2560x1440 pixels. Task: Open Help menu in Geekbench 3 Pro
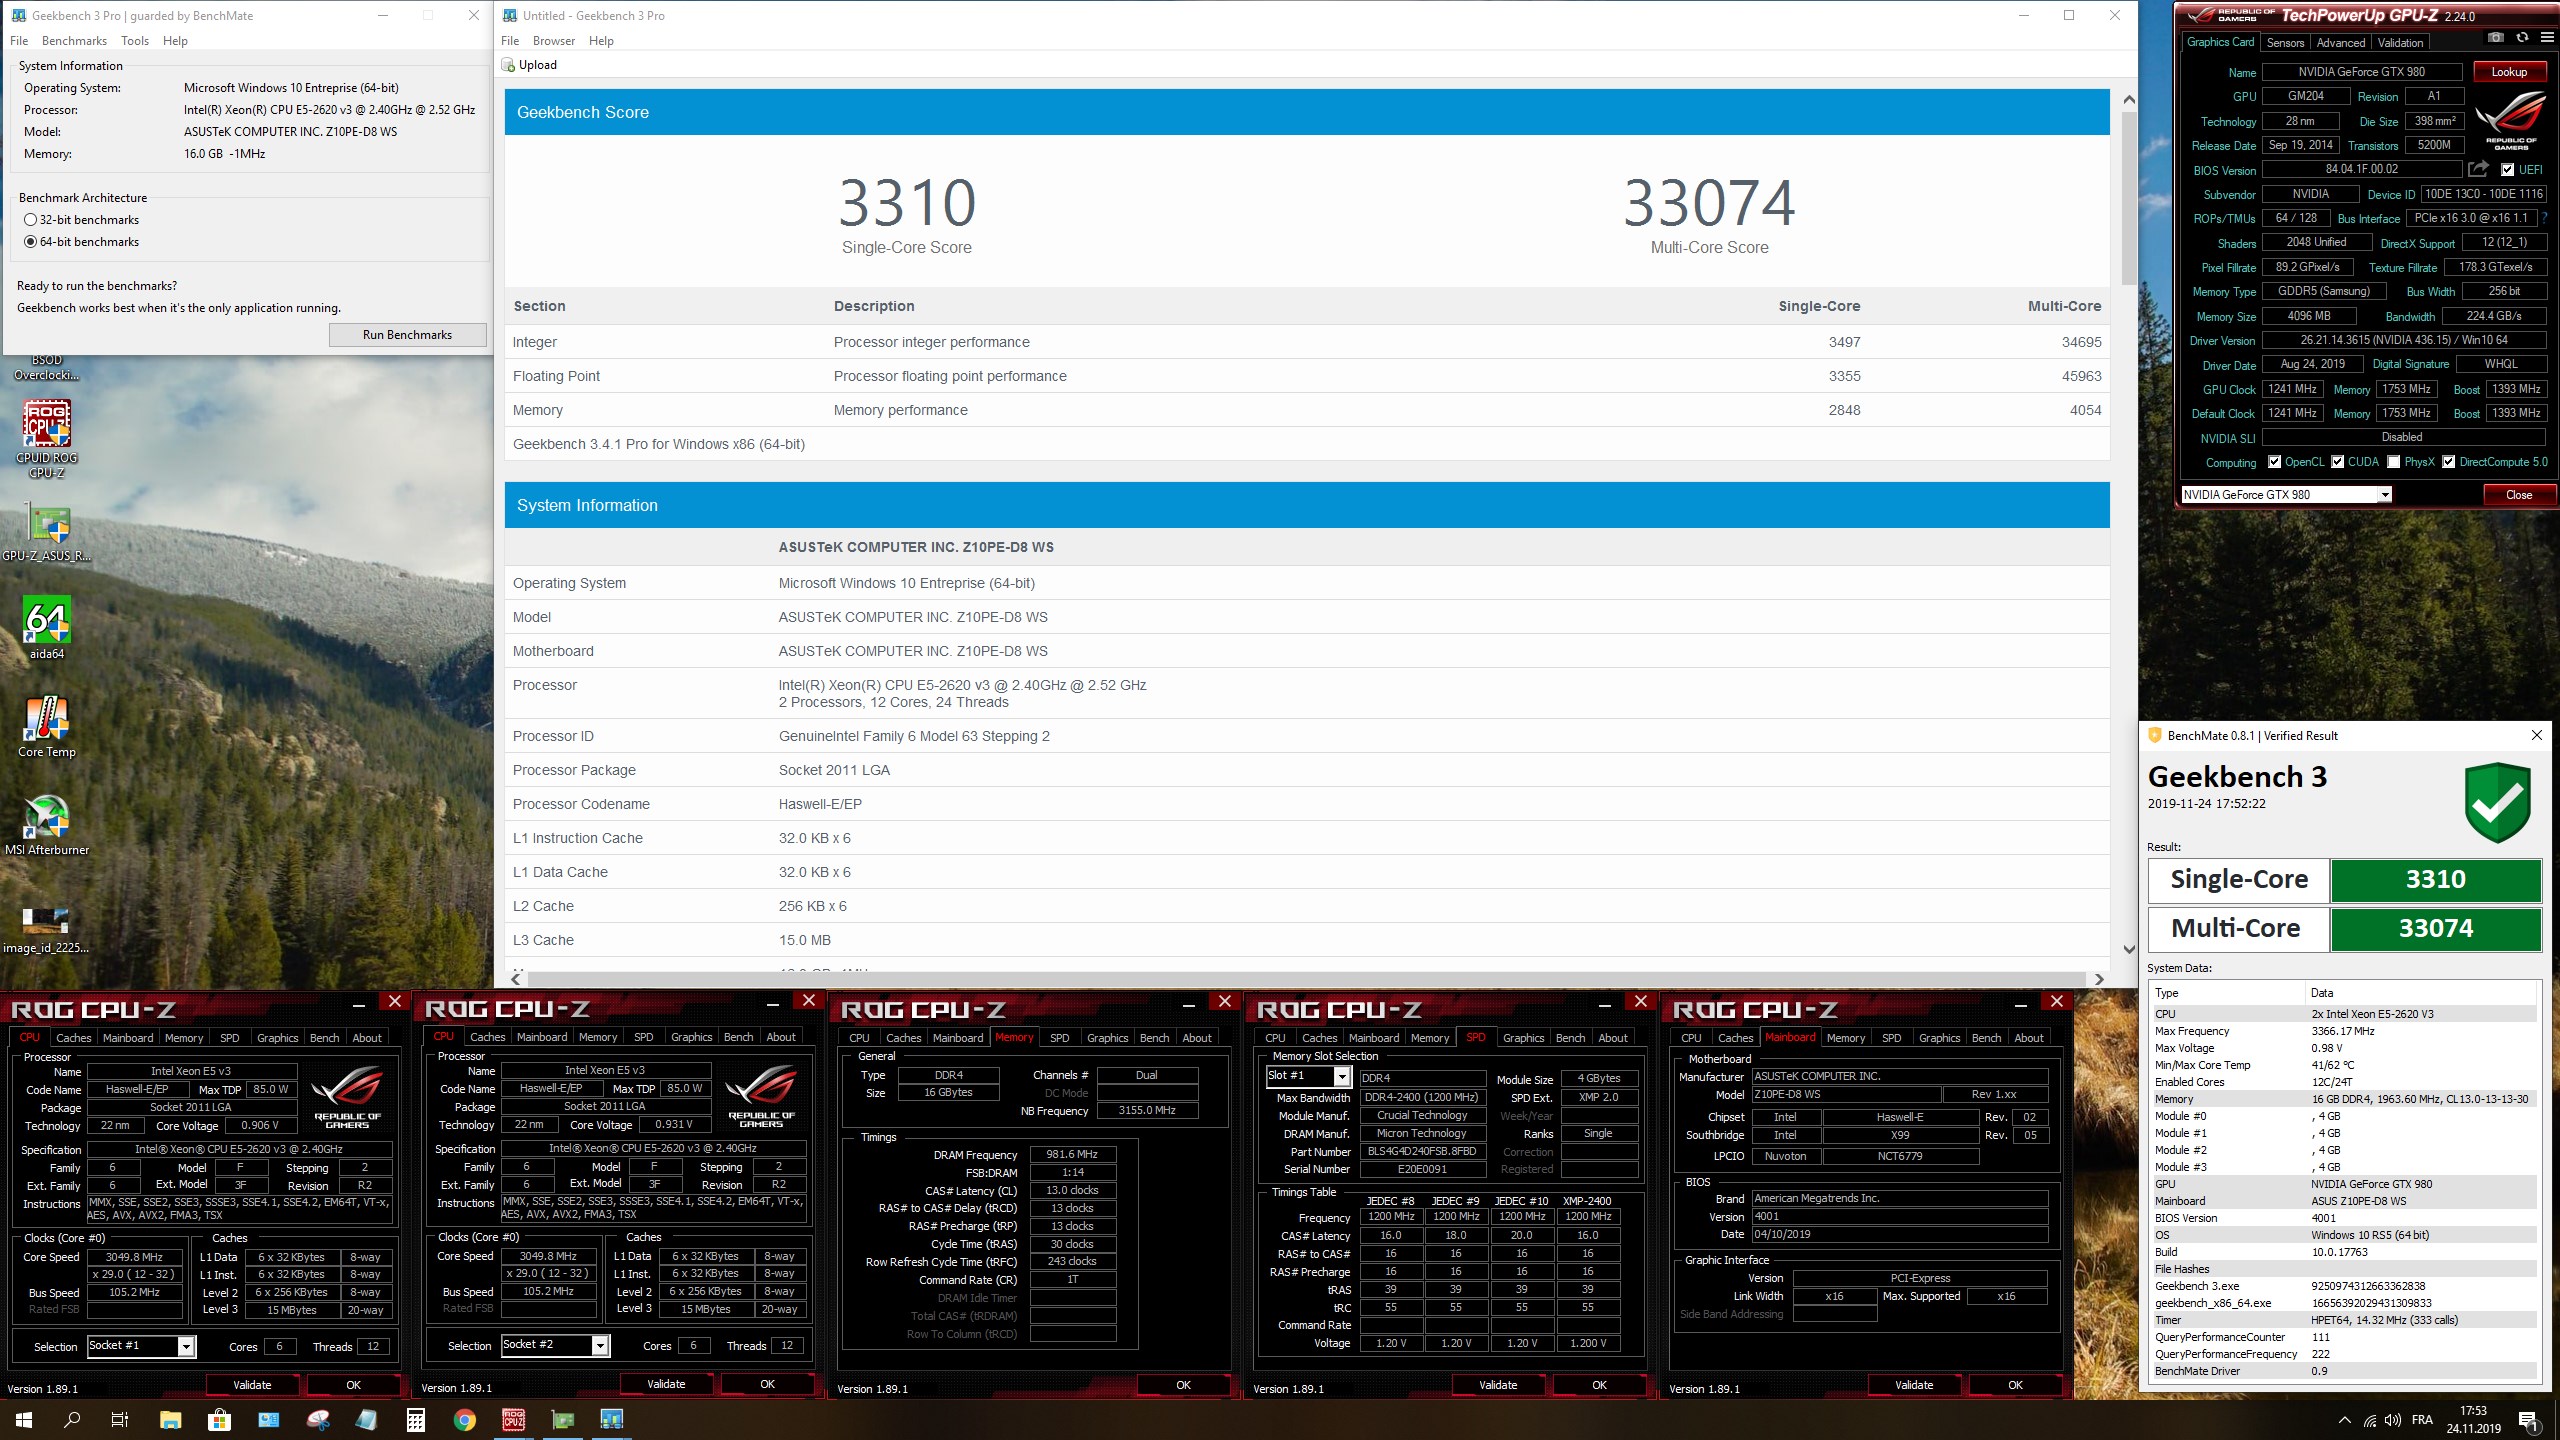(175, 41)
